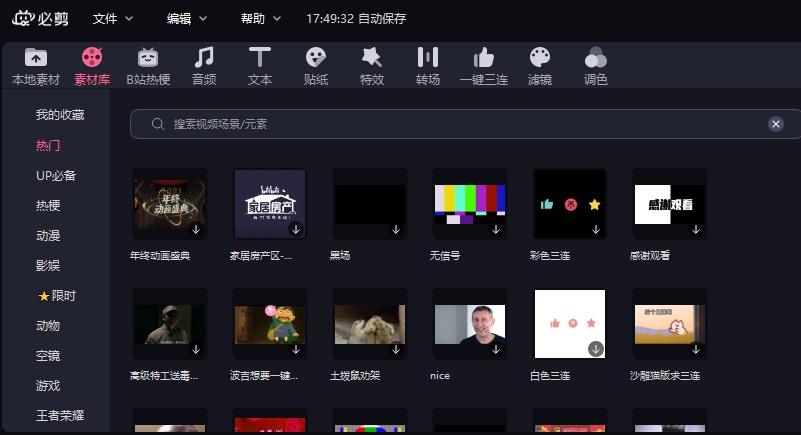Open the 一键三连 thumbs-up panel
Viewport: 801px width, 435px height.
[x=484, y=66]
